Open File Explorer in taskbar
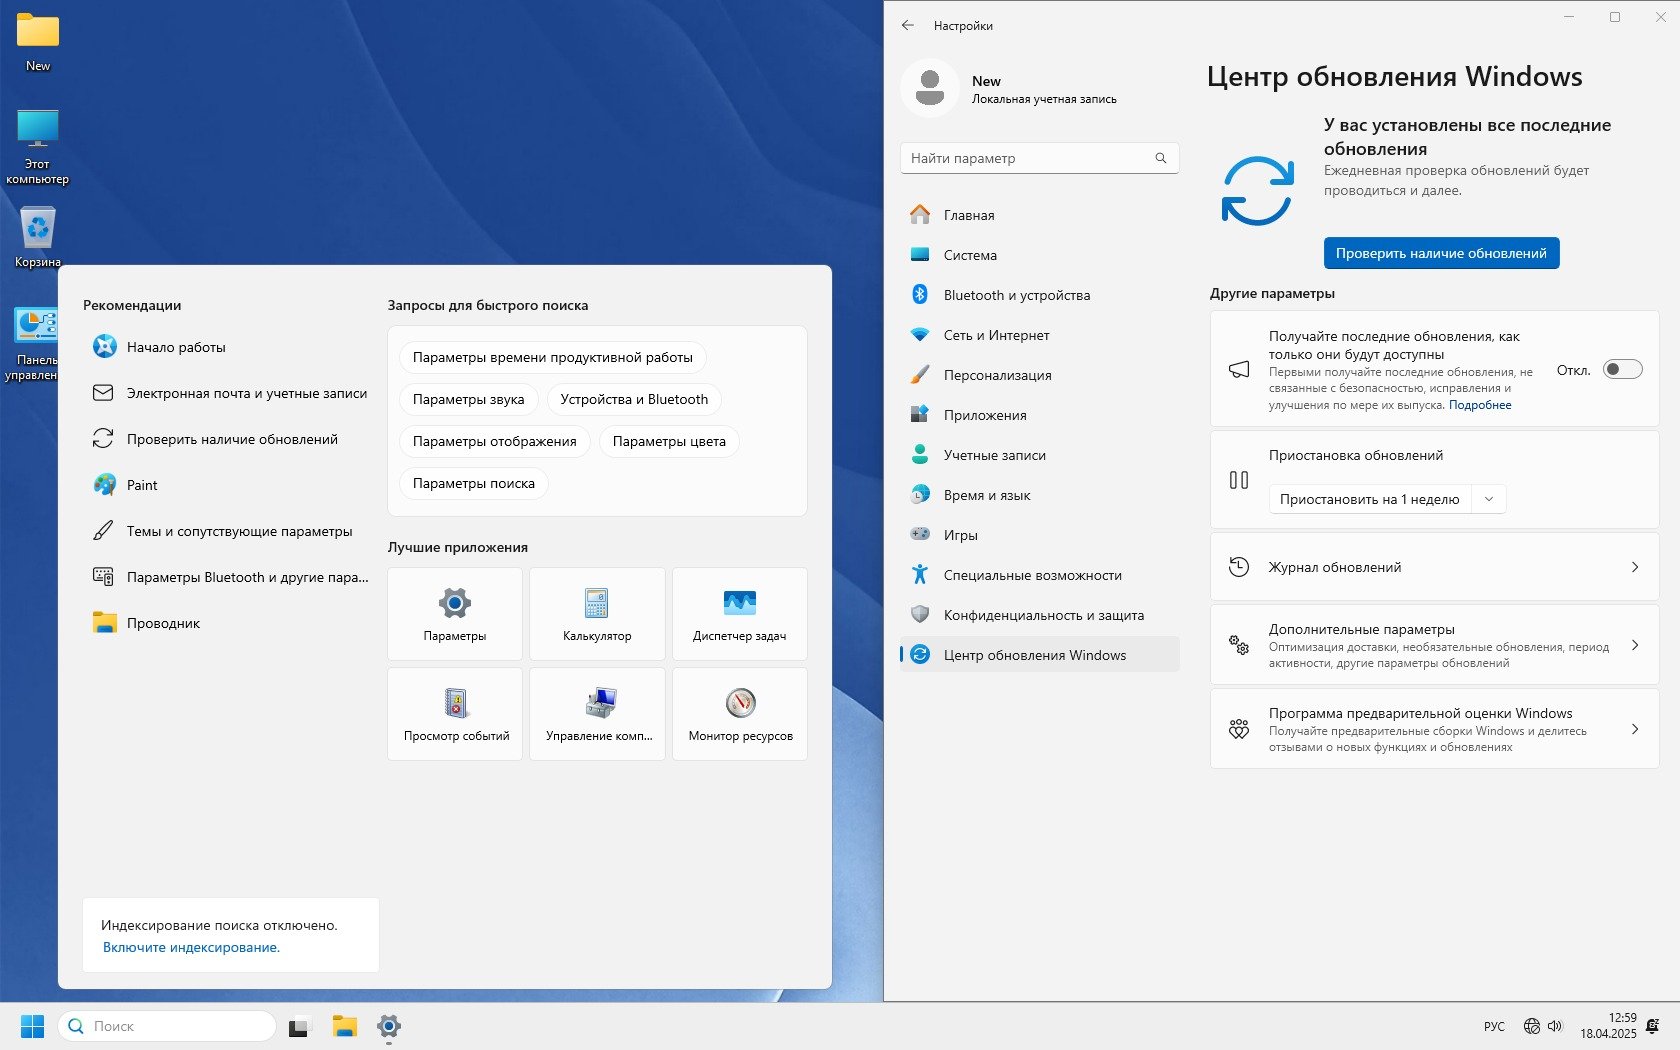 coord(345,1026)
